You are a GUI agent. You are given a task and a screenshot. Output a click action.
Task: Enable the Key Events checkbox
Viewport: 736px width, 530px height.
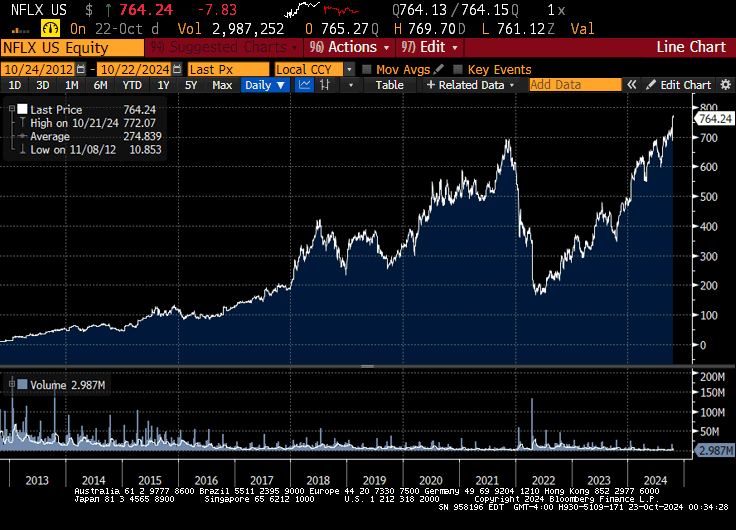tap(458, 69)
